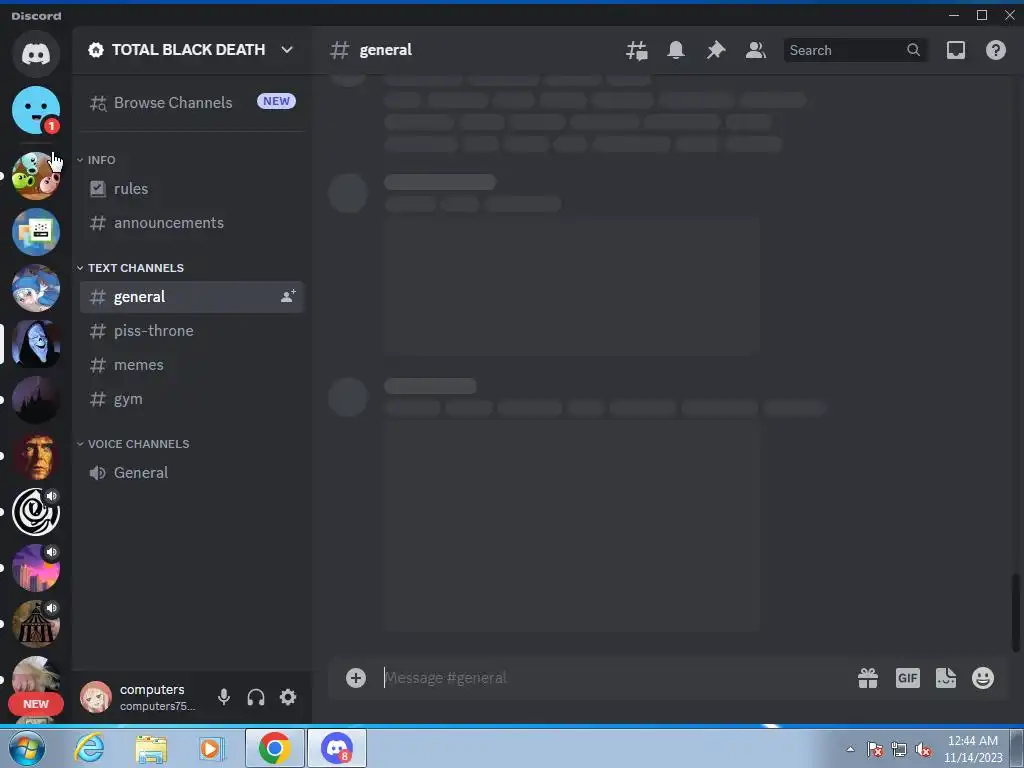Select the general text channel
The image size is (1024, 768).
[192, 297]
